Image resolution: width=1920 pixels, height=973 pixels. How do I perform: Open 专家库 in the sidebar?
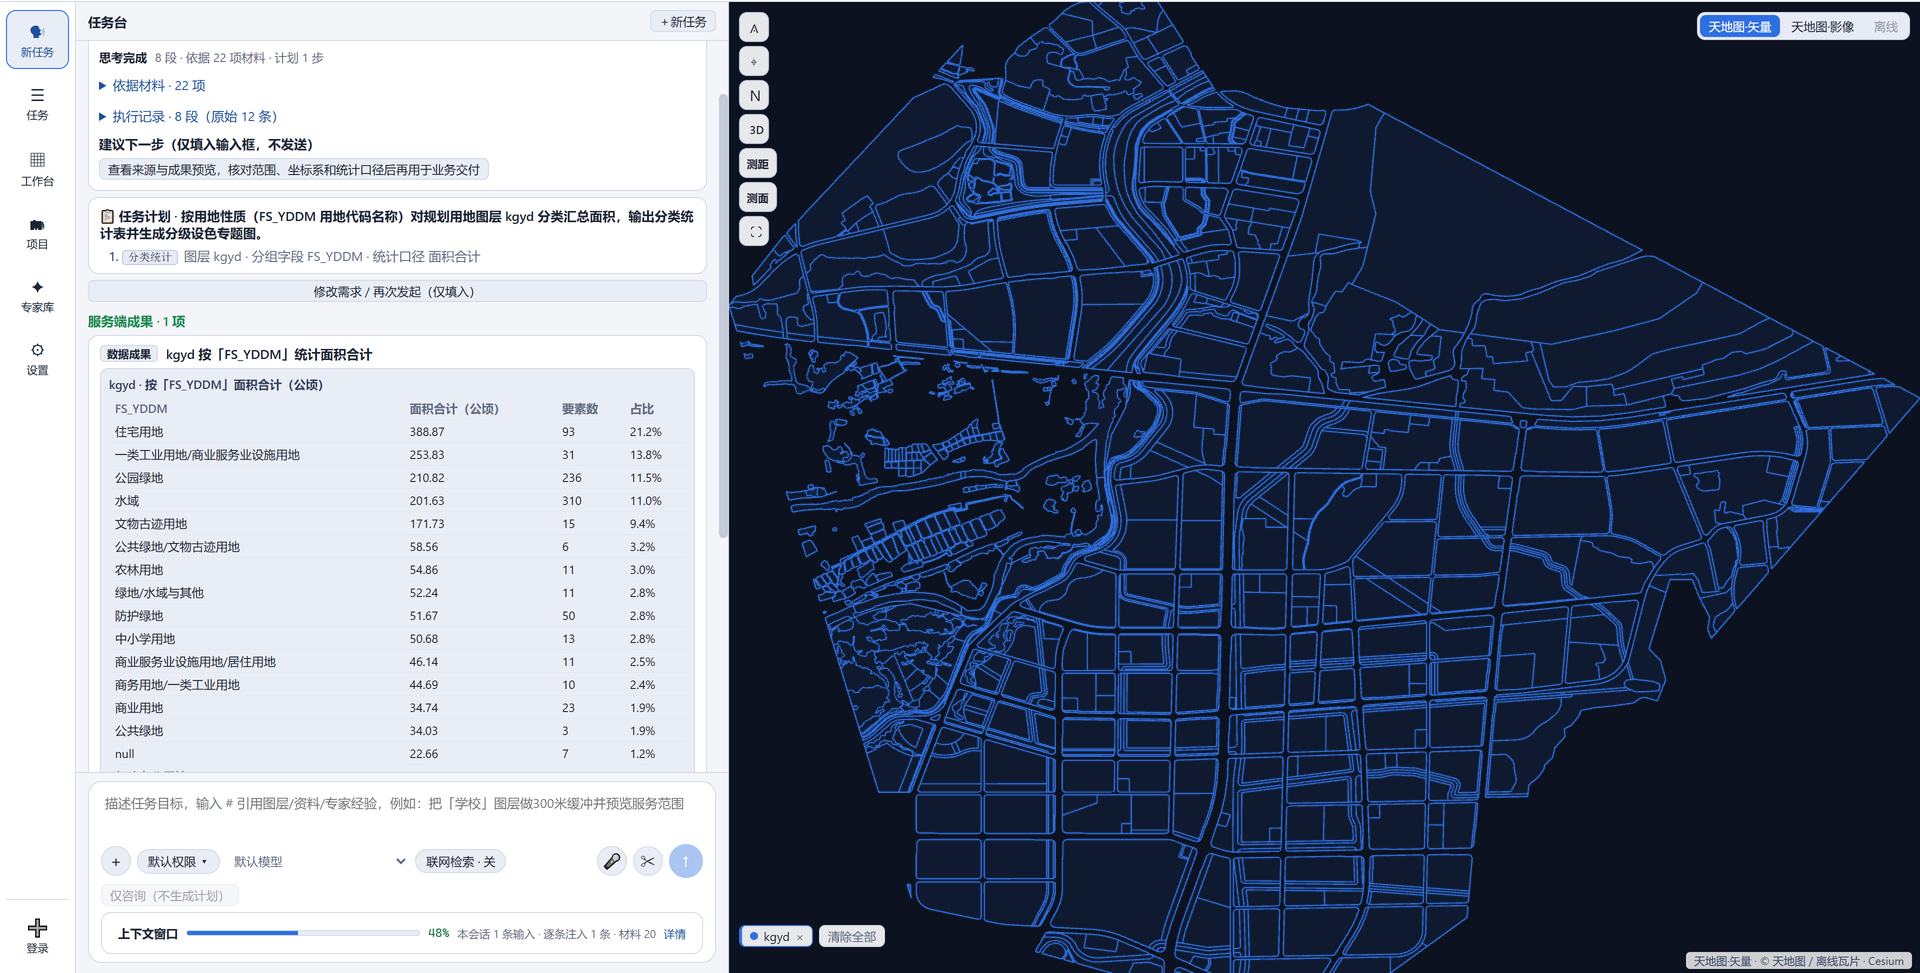pyautogui.click(x=37, y=297)
